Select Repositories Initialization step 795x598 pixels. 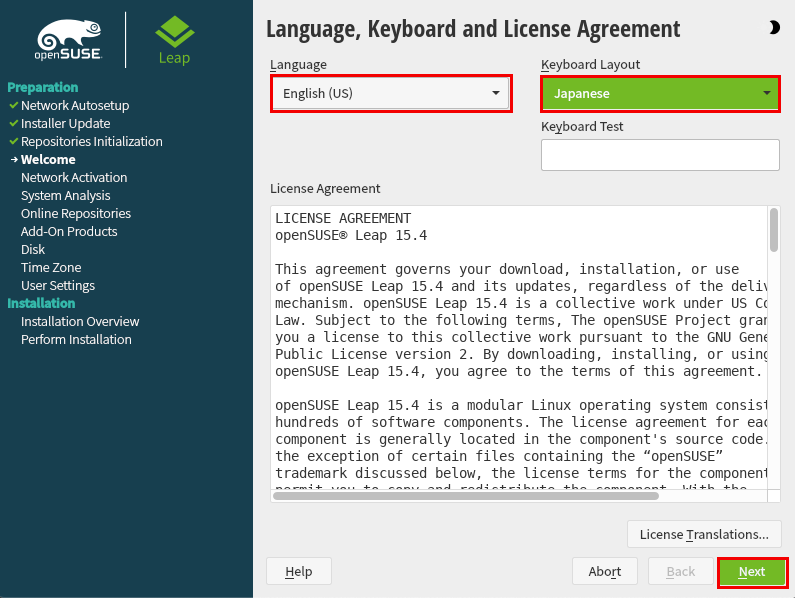92,142
